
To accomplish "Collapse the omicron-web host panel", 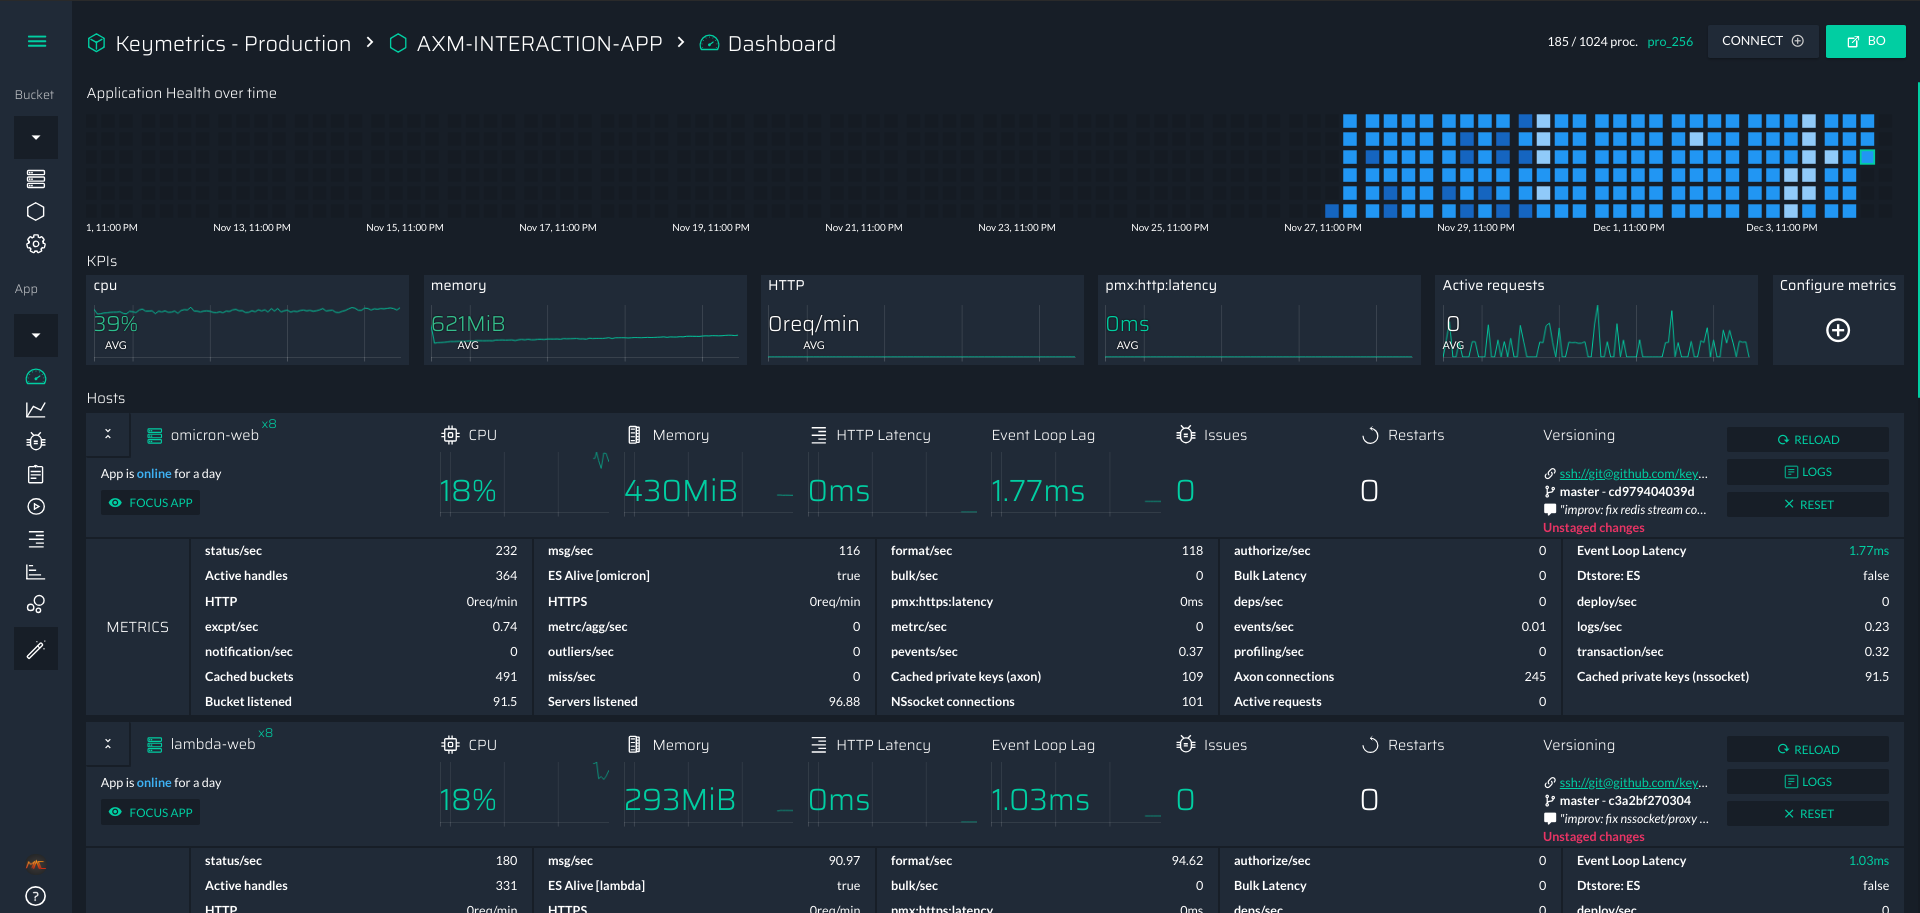I will point(108,434).
